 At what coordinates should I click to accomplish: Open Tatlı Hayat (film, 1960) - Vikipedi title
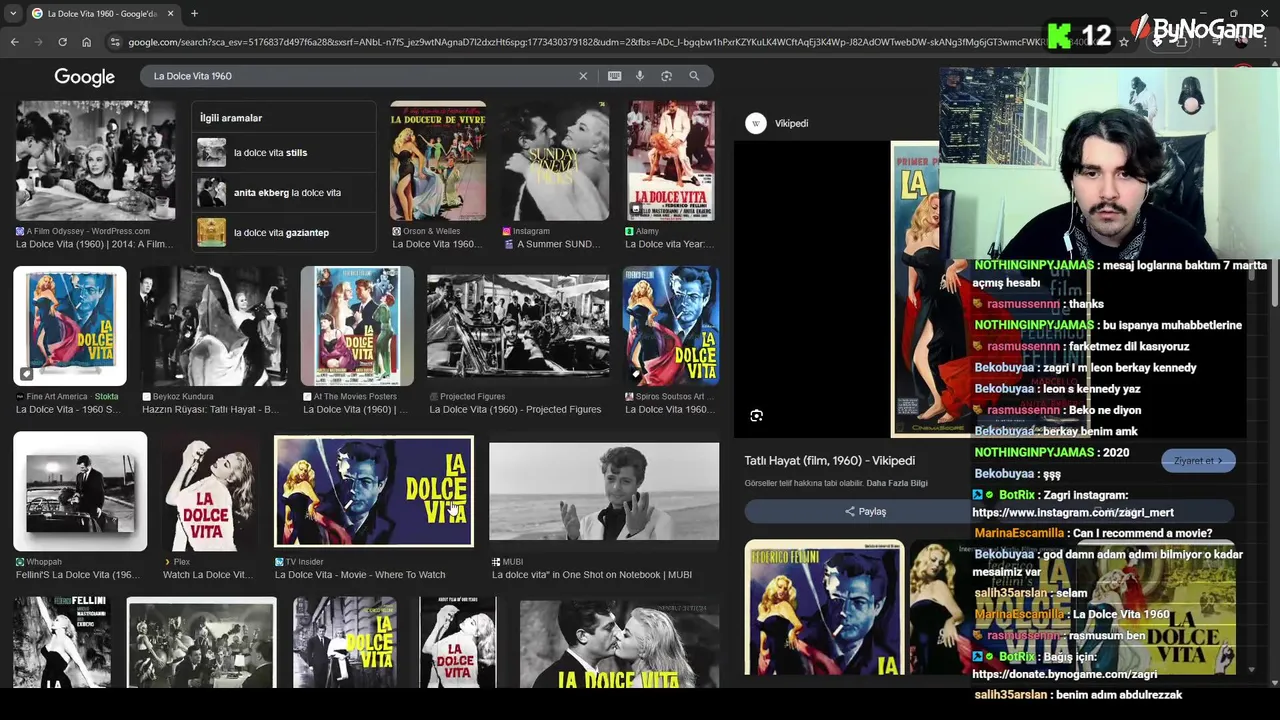(x=829, y=460)
